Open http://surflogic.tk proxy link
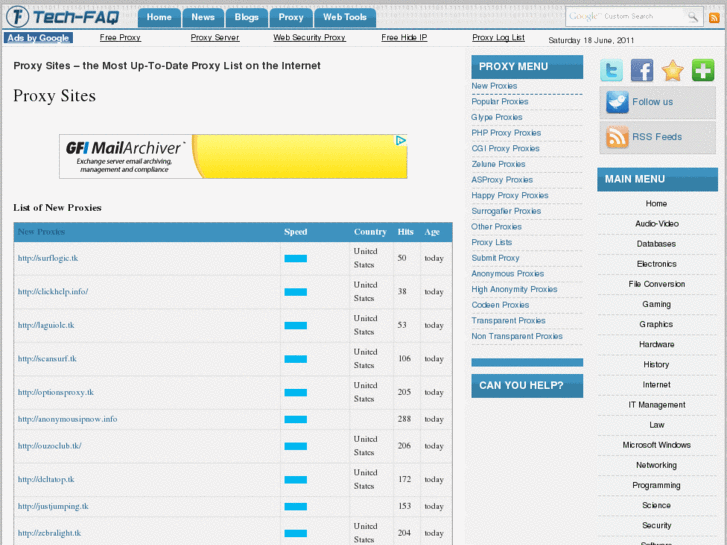Viewport: 727px width, 545px height. 48,258
